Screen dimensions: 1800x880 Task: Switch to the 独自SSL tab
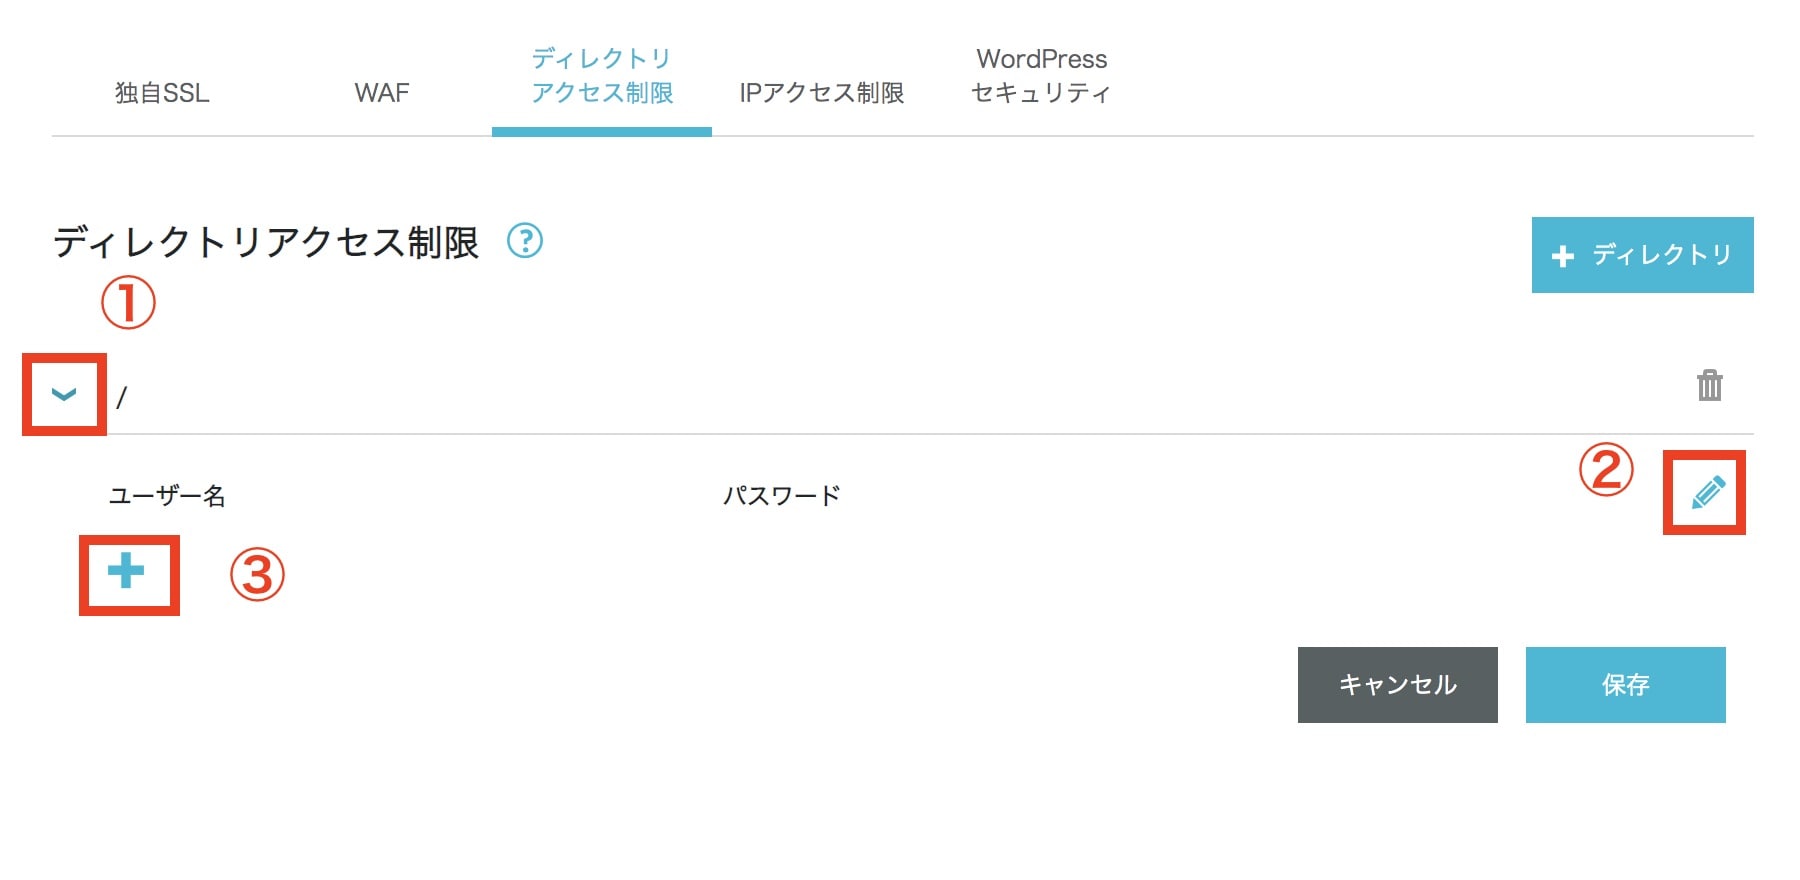[x=162, y=93]
